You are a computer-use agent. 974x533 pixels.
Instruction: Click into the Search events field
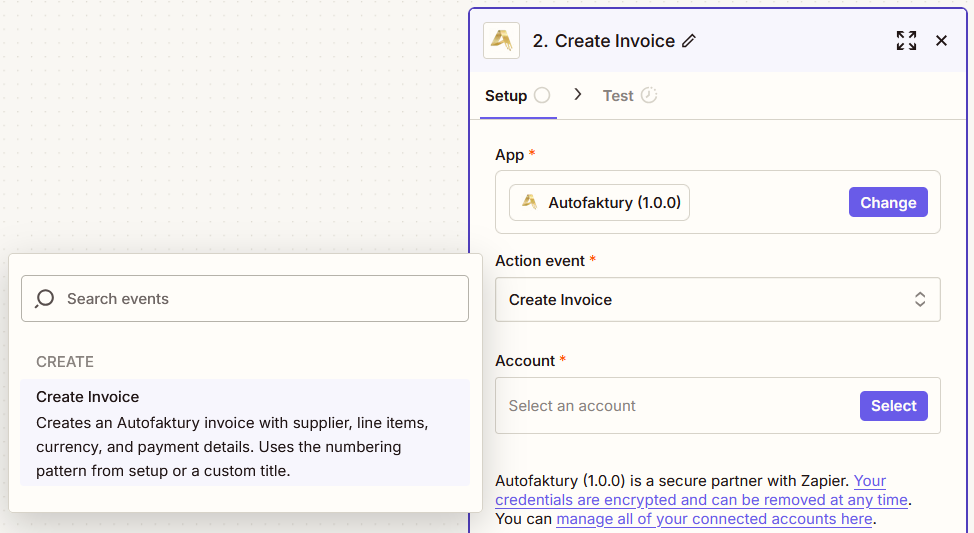[245, 299]
